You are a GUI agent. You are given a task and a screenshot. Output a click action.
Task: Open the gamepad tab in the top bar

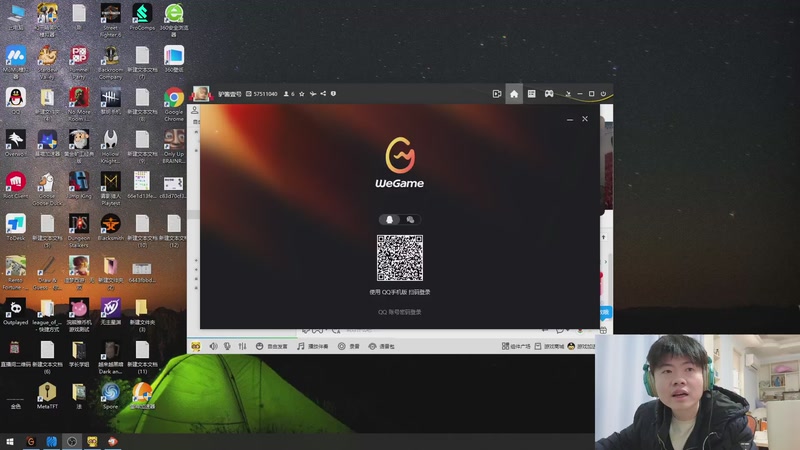pyautogui.click(x=548, y=94)
